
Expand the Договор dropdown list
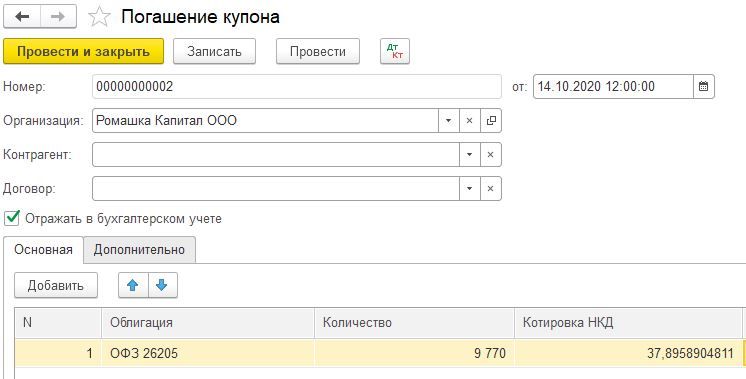tap(470, 189)
